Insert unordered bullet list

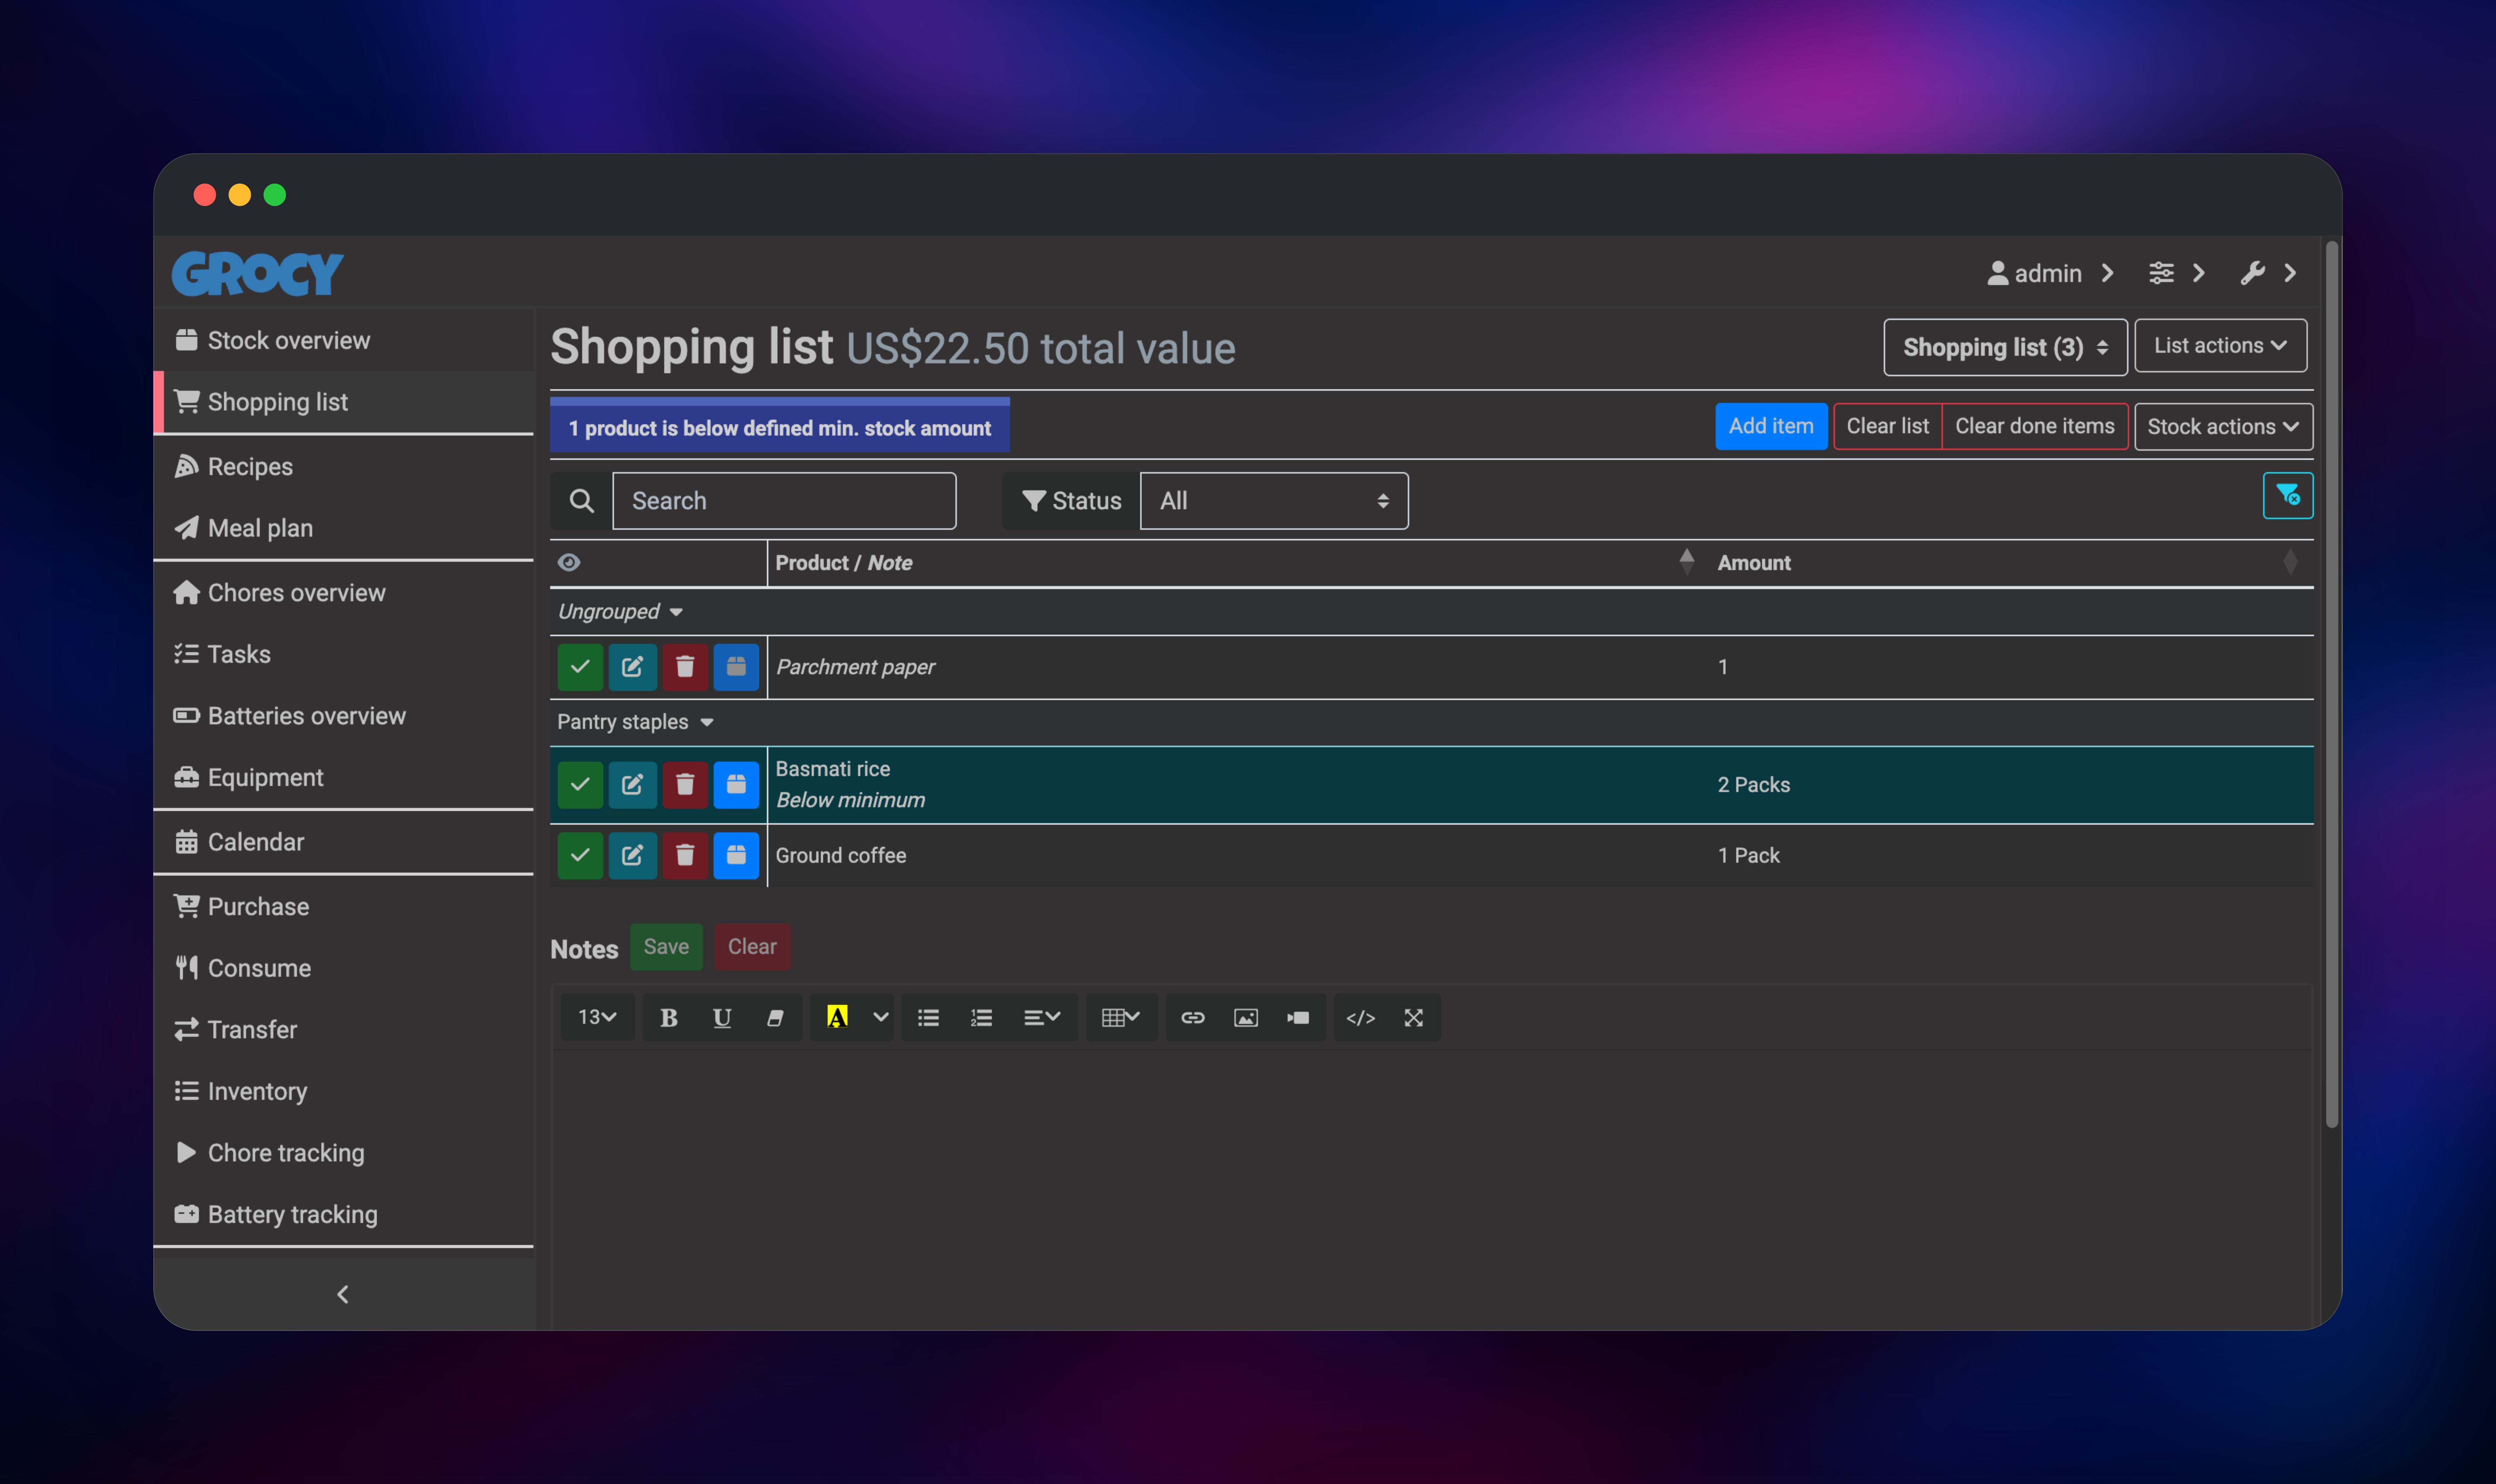928,1018
